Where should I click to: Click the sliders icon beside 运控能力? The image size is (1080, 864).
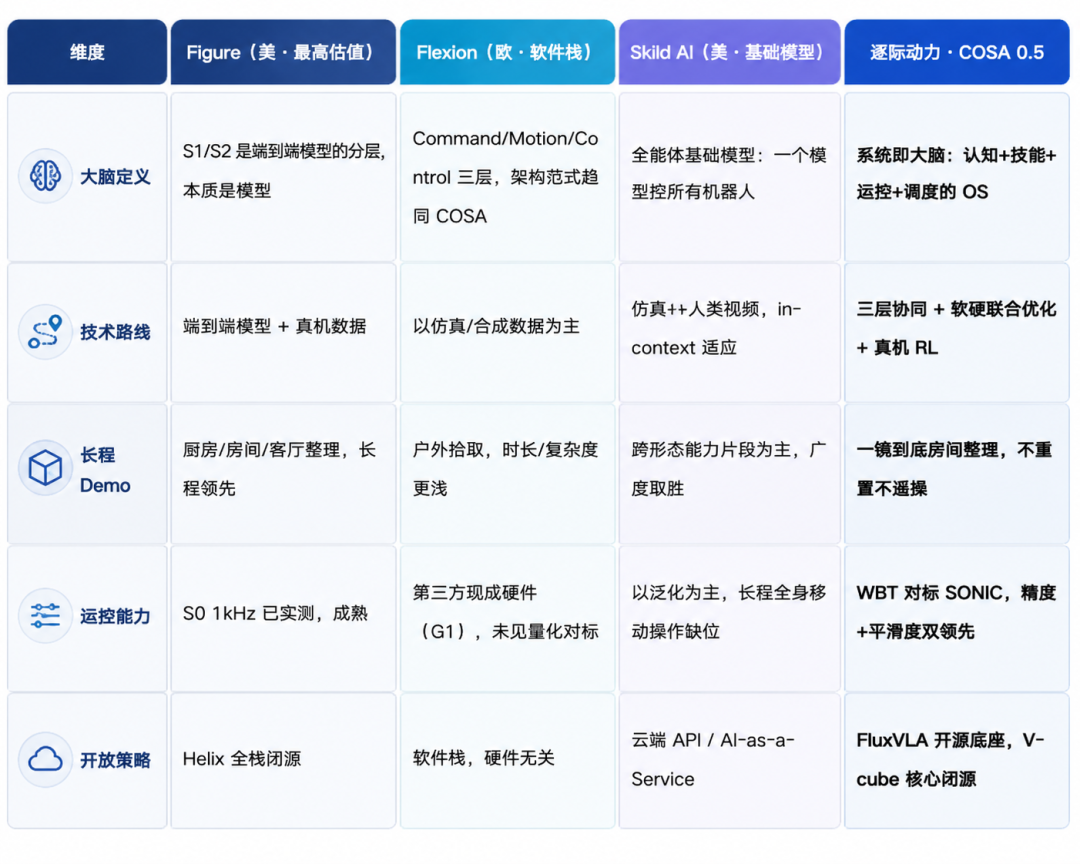tap(45, 615)
